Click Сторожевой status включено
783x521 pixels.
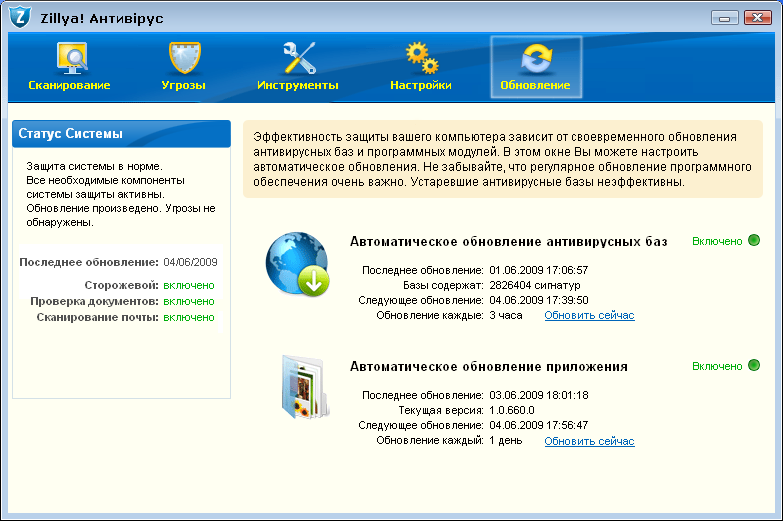(x=189, y=285)
